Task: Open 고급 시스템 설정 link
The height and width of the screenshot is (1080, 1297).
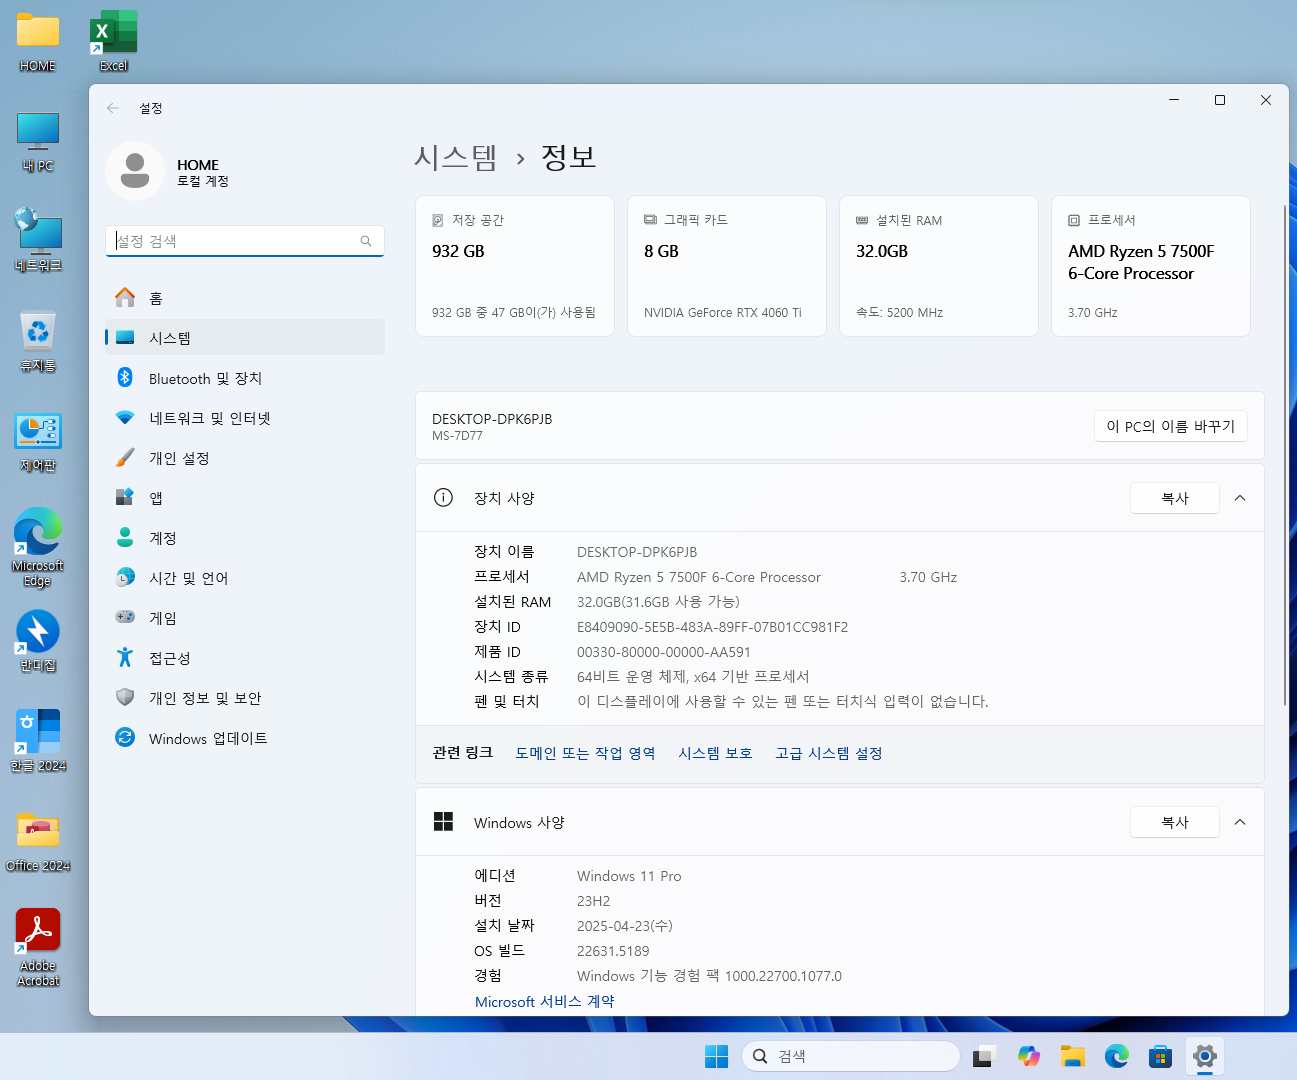Action: point(829,753)
